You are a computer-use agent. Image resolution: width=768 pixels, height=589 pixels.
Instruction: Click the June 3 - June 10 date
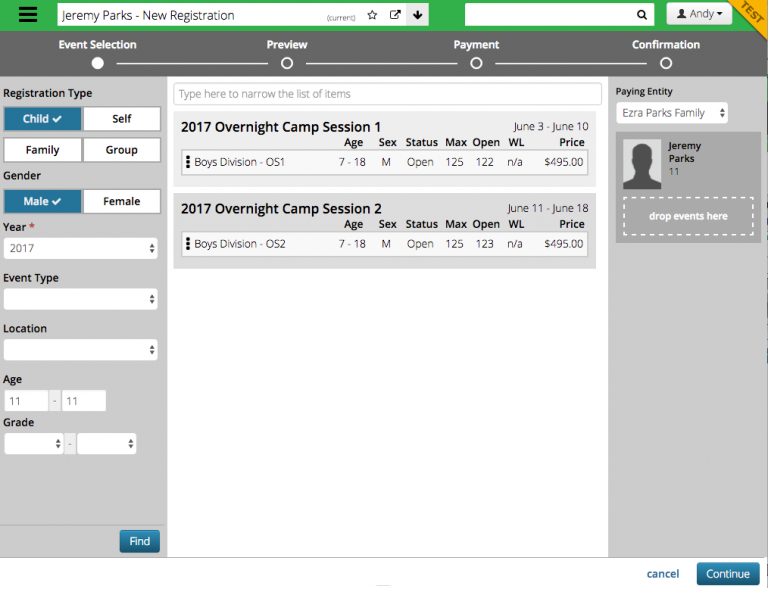(x=551, y=127)
